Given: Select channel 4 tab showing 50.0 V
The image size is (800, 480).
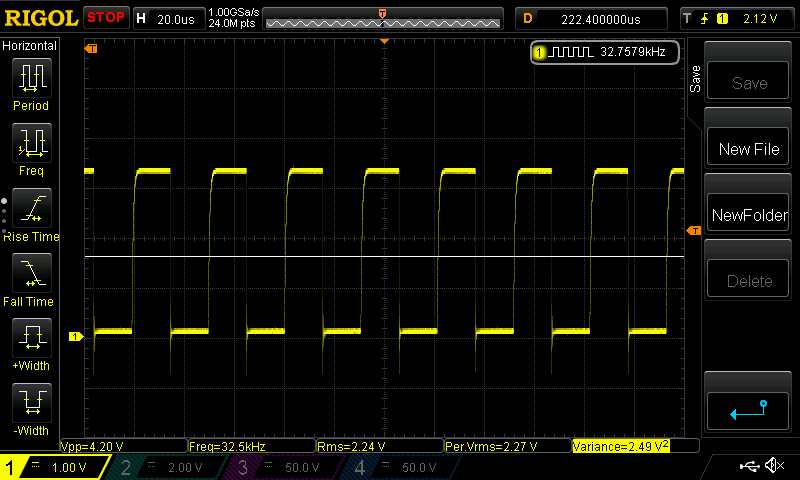Looking at the screenshot, I should click(401, 467).
